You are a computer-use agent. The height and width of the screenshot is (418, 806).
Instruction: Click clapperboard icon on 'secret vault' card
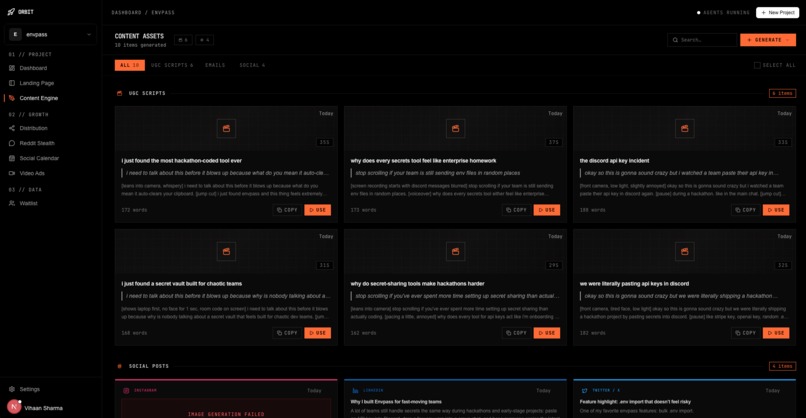click(226, 251)
